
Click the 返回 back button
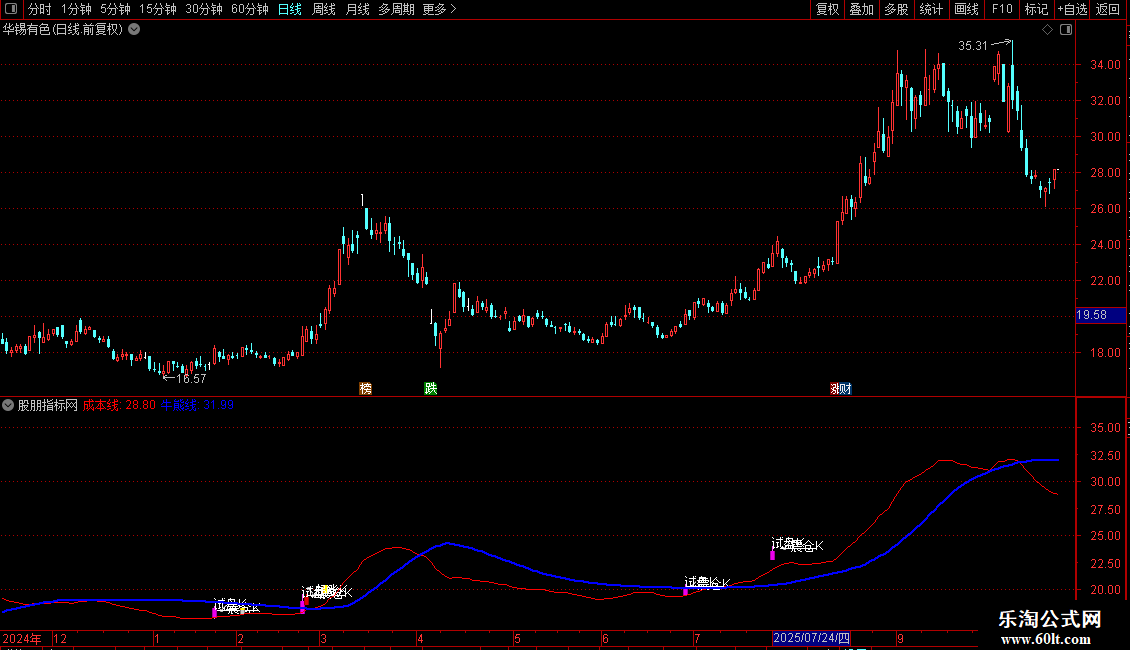[1108, 9]
